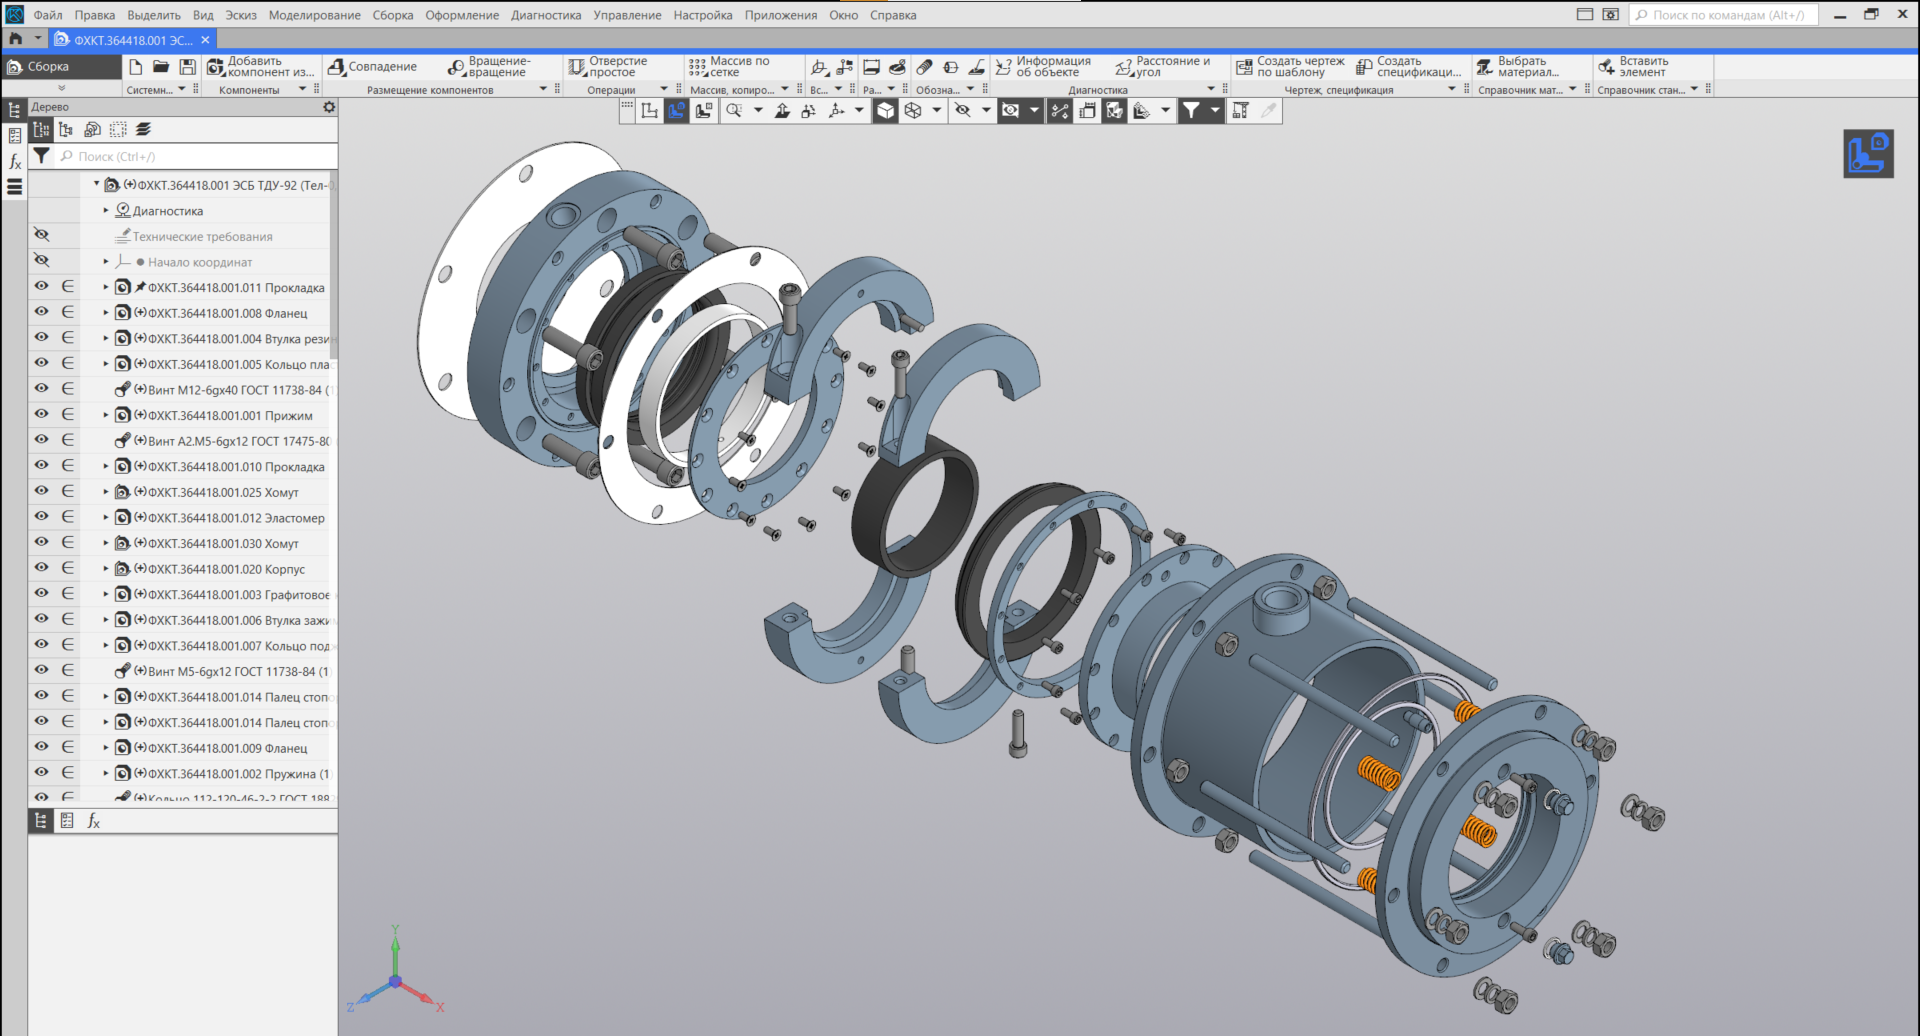Expand the Прижим 001 tree node
The height and width of the screenshot is (1036, 1920).
pyautogui.click(x=106, y=415)
